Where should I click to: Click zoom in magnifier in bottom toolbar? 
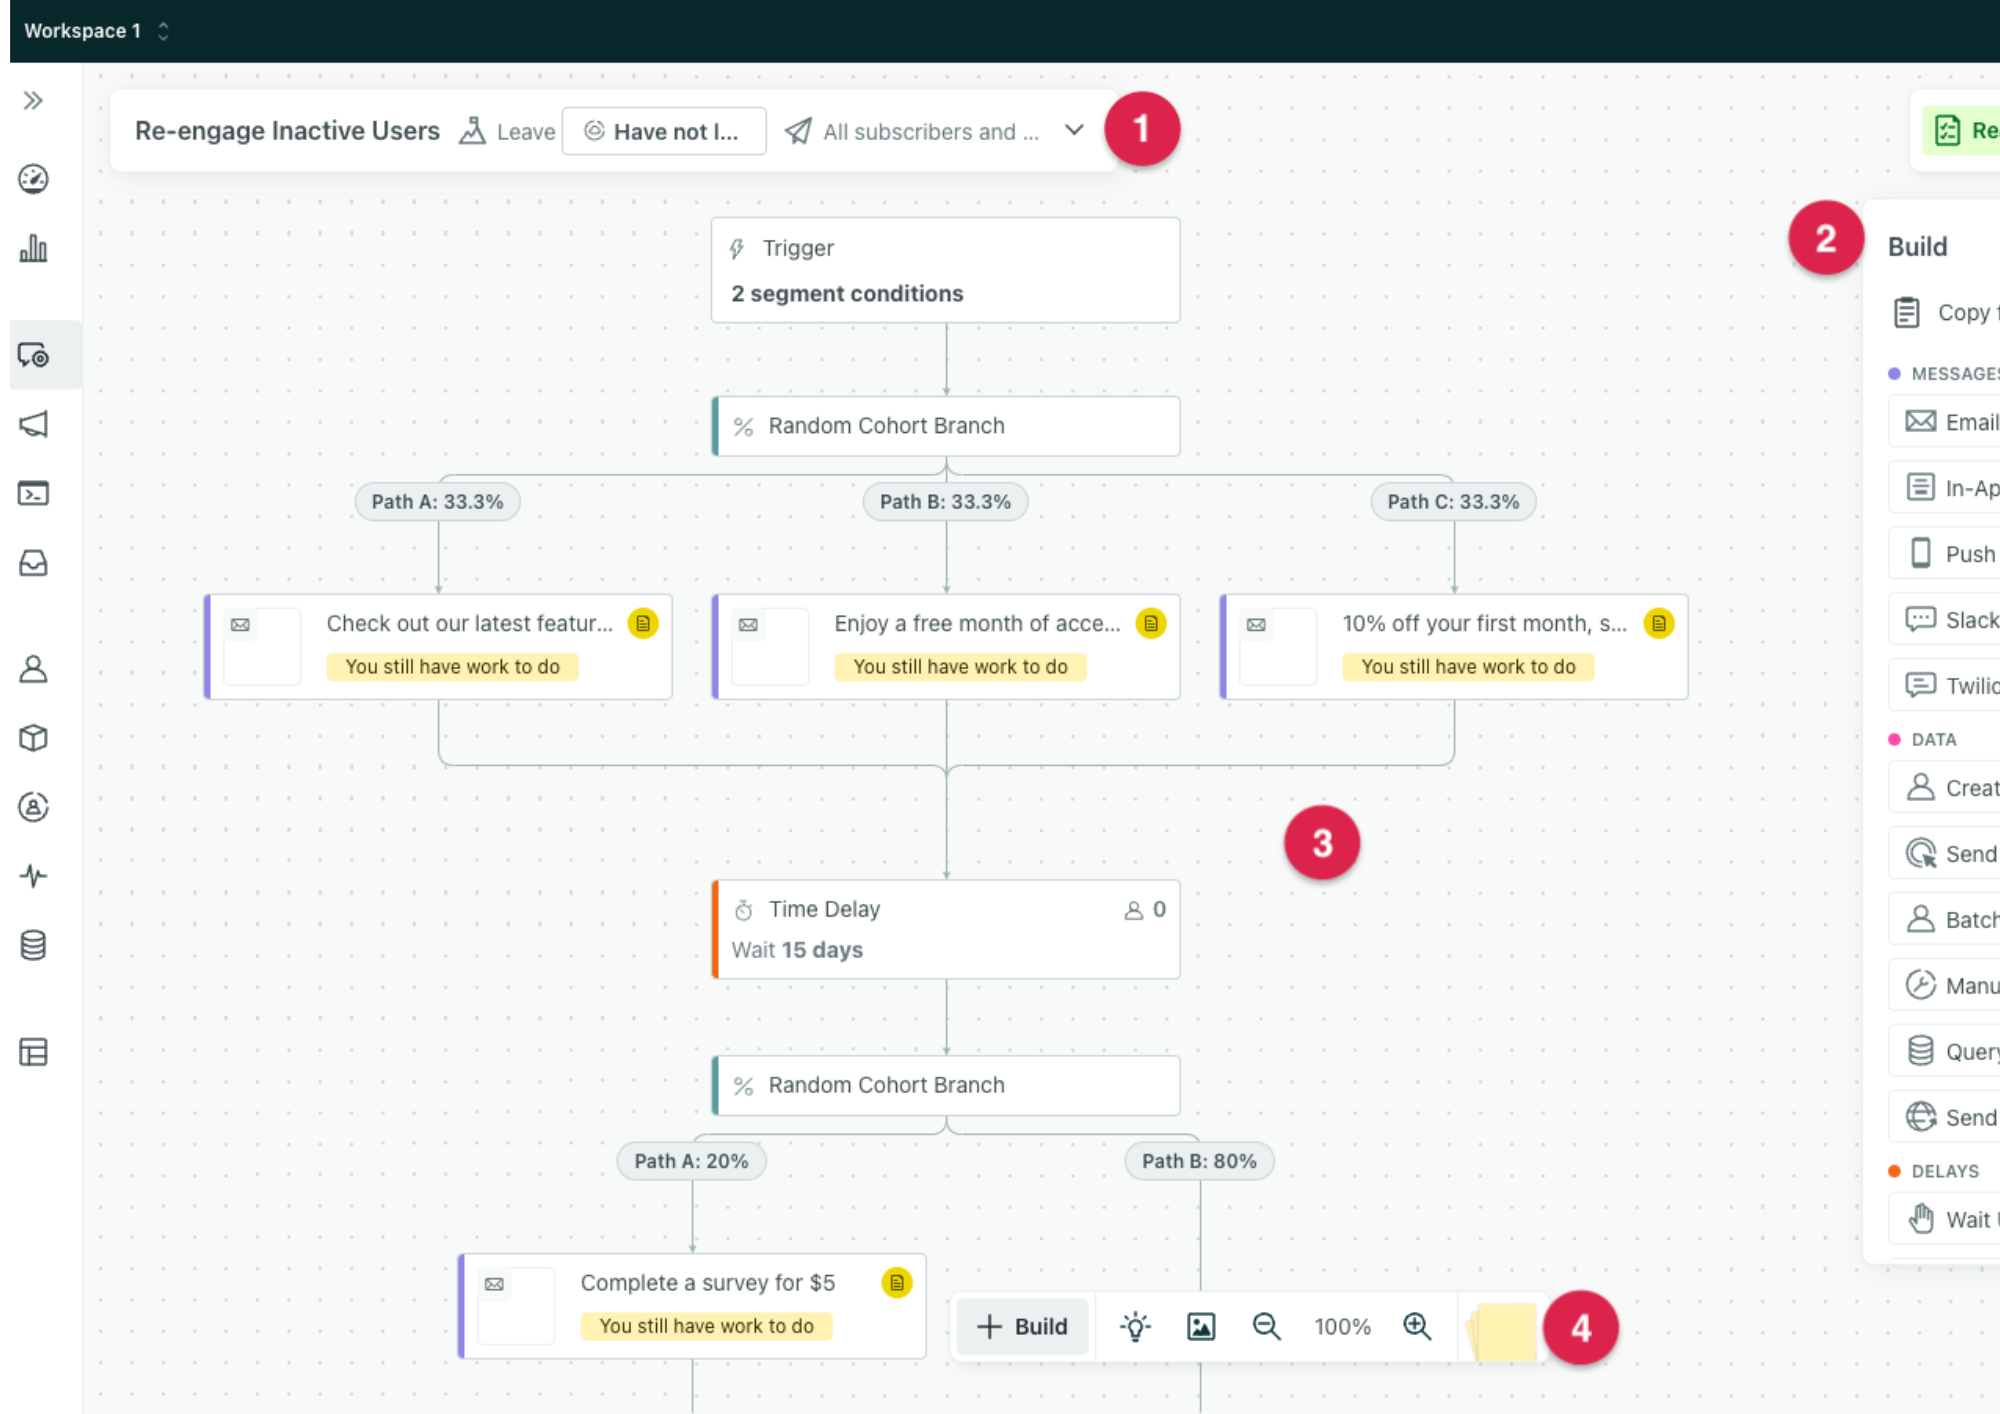pyautogui.click(x=1417, y=1326)
